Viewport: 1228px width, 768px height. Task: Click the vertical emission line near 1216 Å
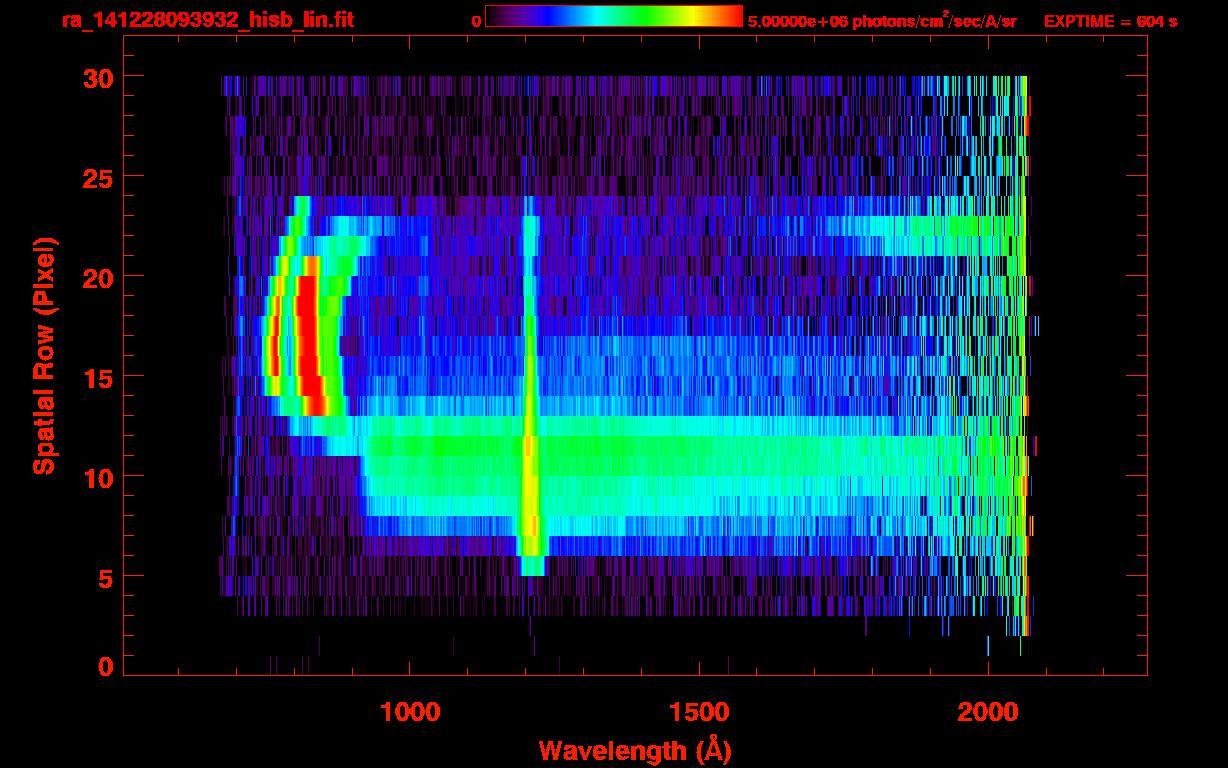[x=530, y=385]
